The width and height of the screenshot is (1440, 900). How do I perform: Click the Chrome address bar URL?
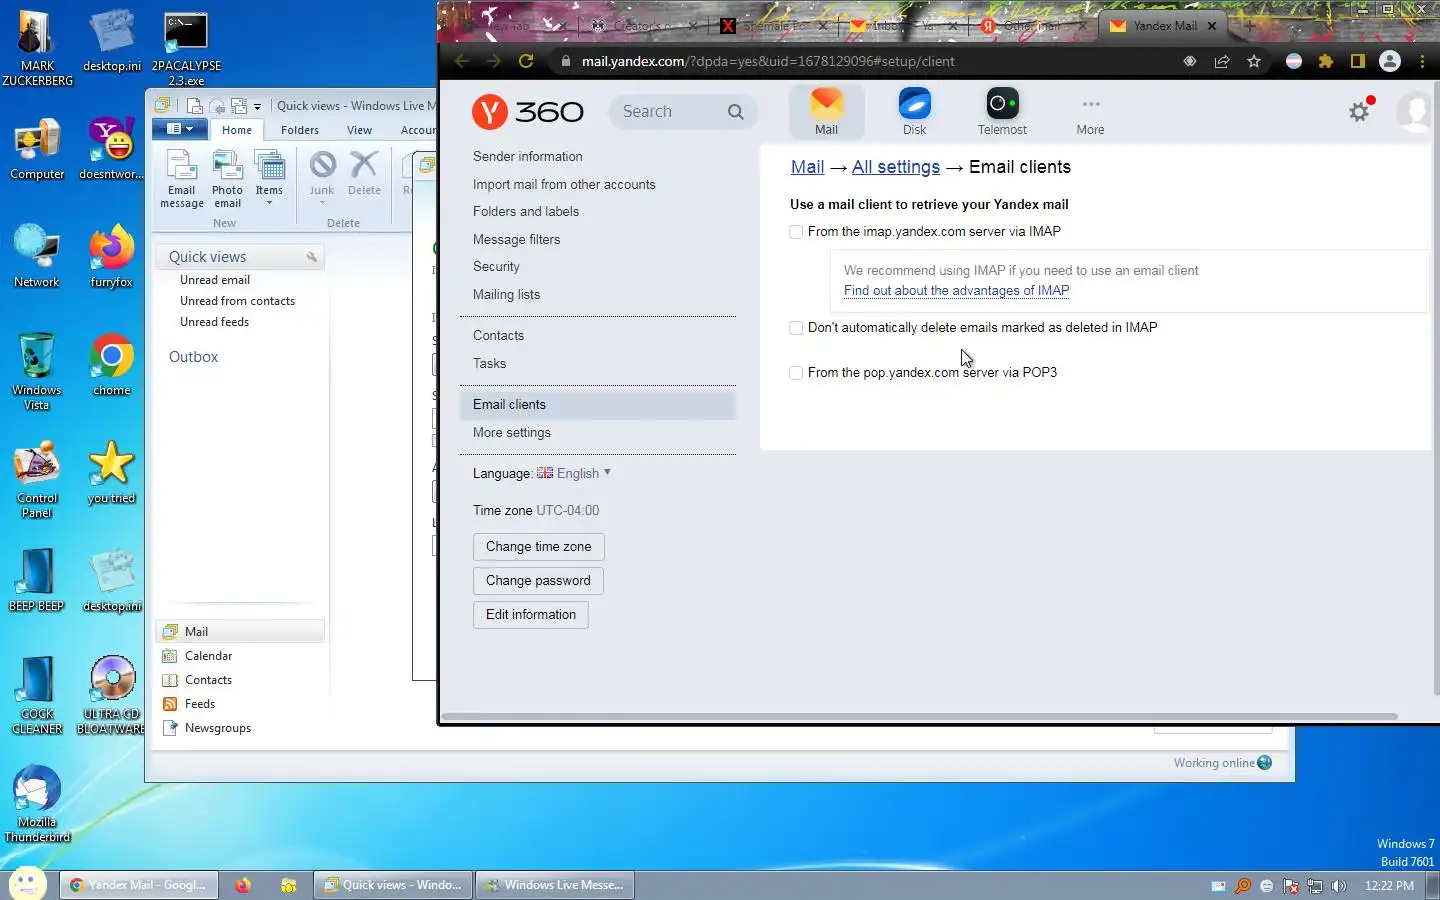tap(768, 61)
